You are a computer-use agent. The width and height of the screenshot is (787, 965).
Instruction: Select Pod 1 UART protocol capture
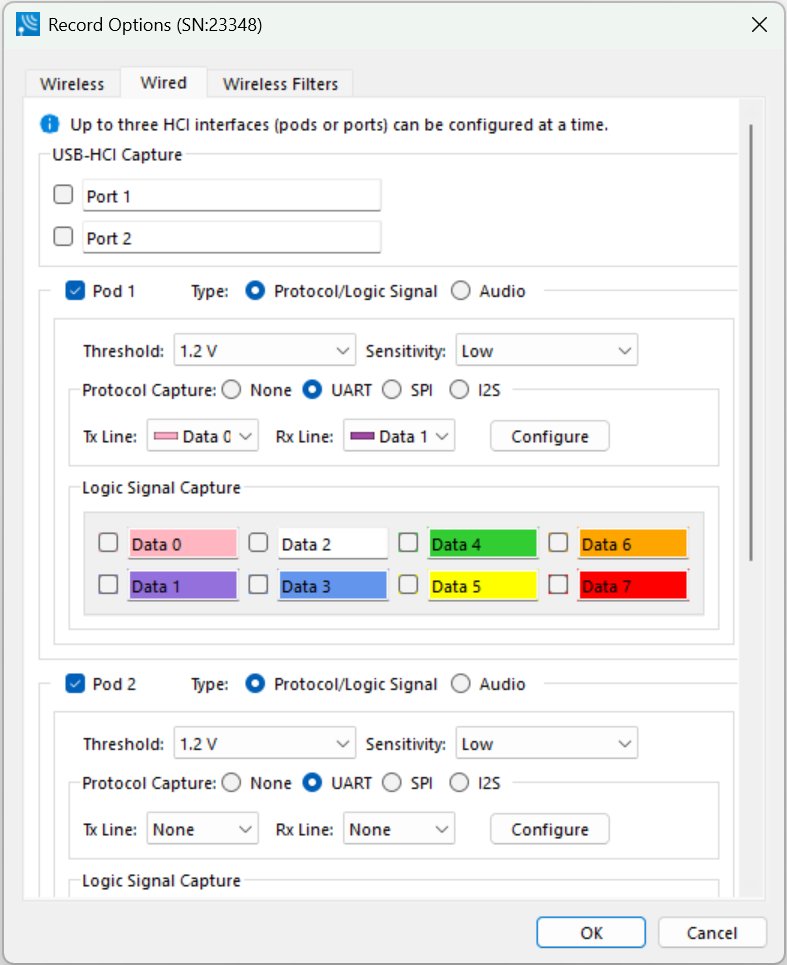(313, 390)
